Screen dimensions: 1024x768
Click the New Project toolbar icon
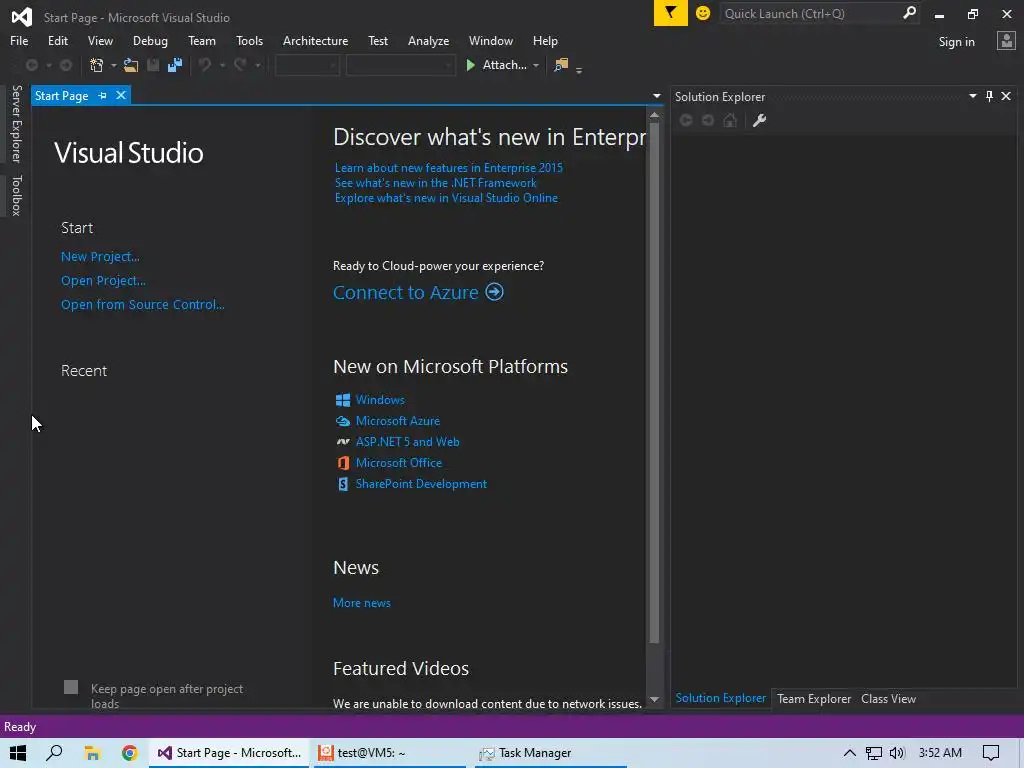tap(97, 65)
